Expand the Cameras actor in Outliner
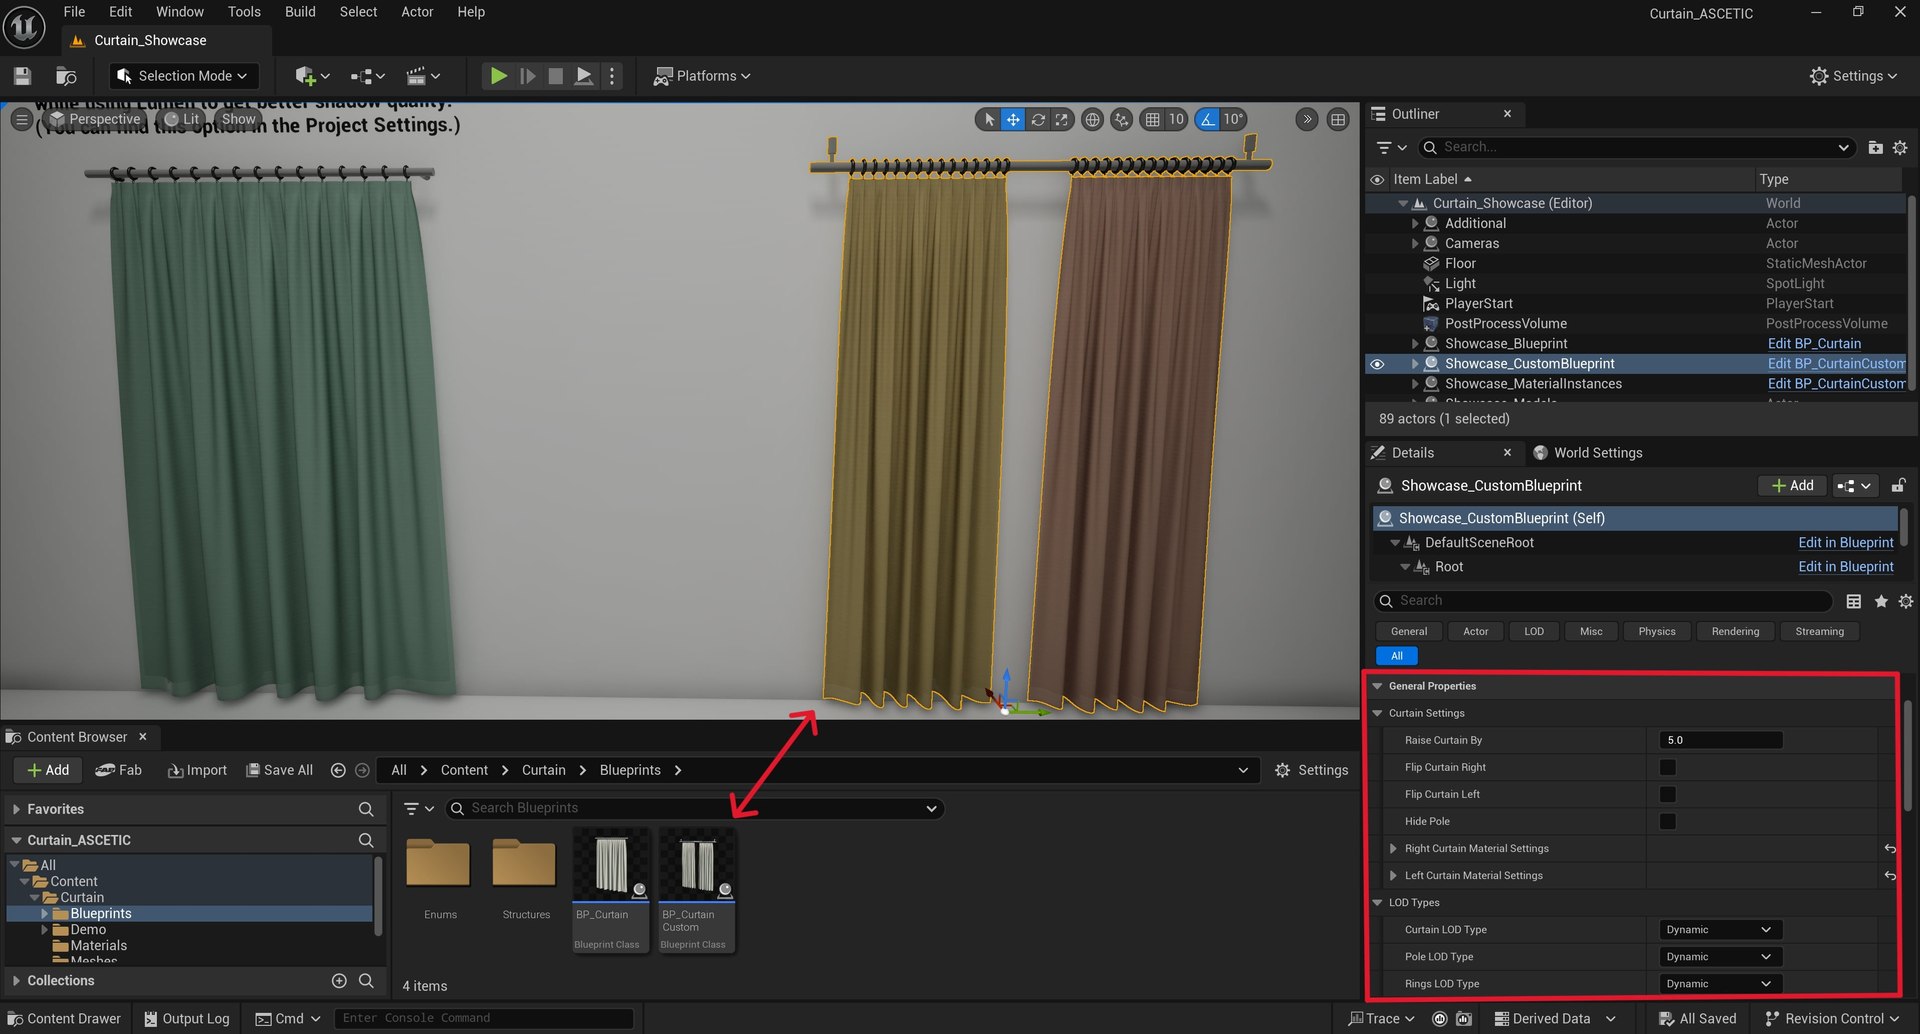Image resolution: width=1920 pixels, height=1034 pixels. 1414,244
